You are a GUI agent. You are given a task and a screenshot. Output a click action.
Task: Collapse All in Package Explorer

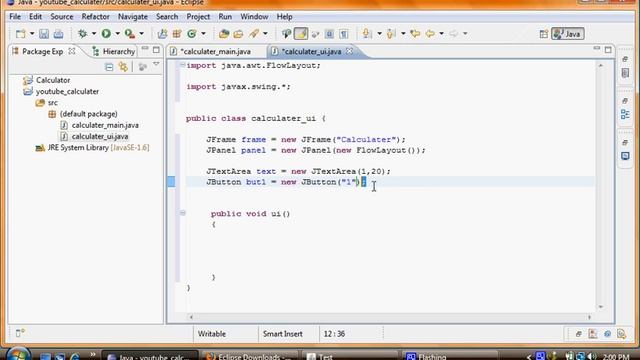(109, 67)
